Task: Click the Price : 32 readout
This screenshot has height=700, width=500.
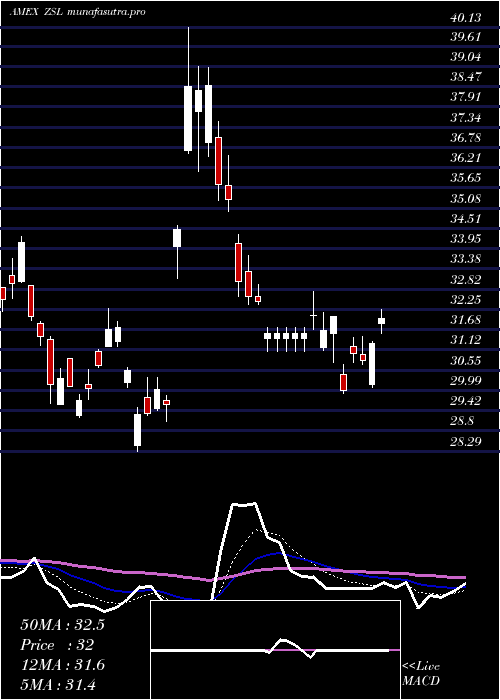Action: pos(57,645)
